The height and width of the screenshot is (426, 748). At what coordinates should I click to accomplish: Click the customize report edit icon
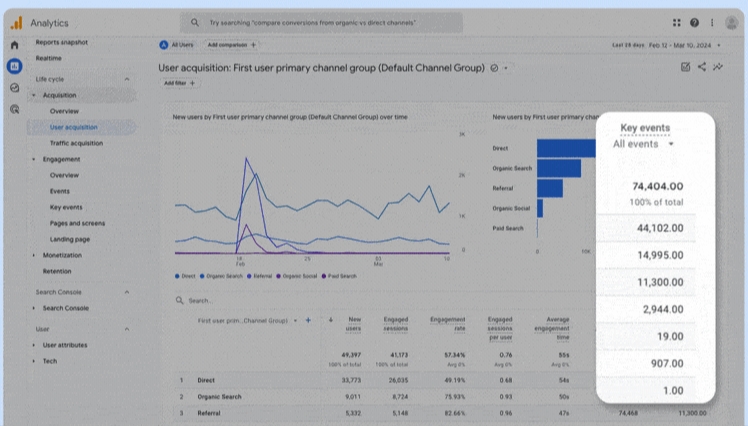point(686,67)
